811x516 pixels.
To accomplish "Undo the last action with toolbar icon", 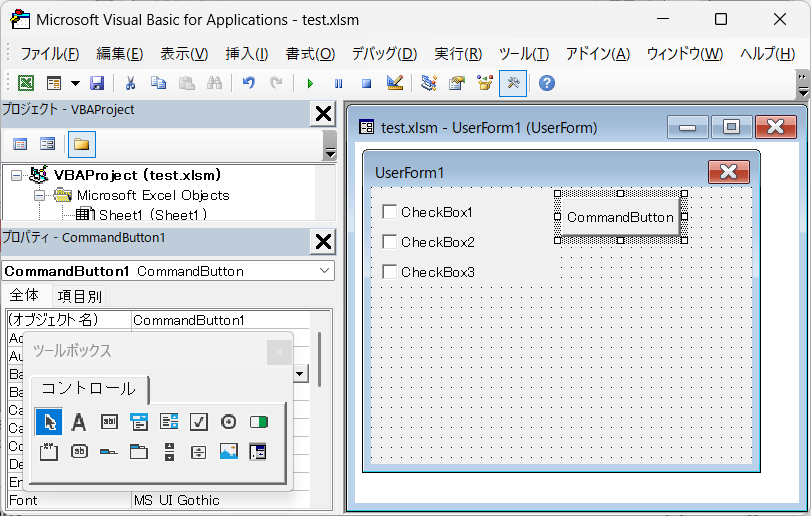I will (249, 83).
